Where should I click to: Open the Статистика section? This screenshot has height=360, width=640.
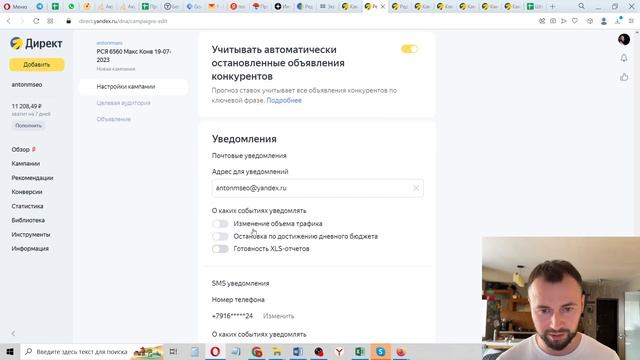coord(27,206)
